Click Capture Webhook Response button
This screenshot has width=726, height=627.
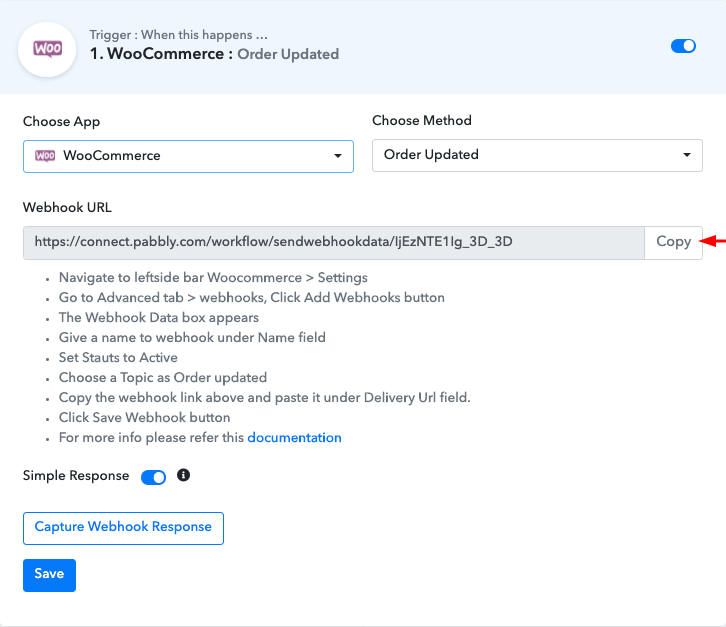[123, 528]
